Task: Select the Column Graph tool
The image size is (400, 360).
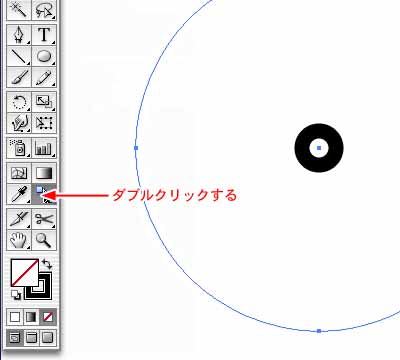Action: [x=44, y=148]
